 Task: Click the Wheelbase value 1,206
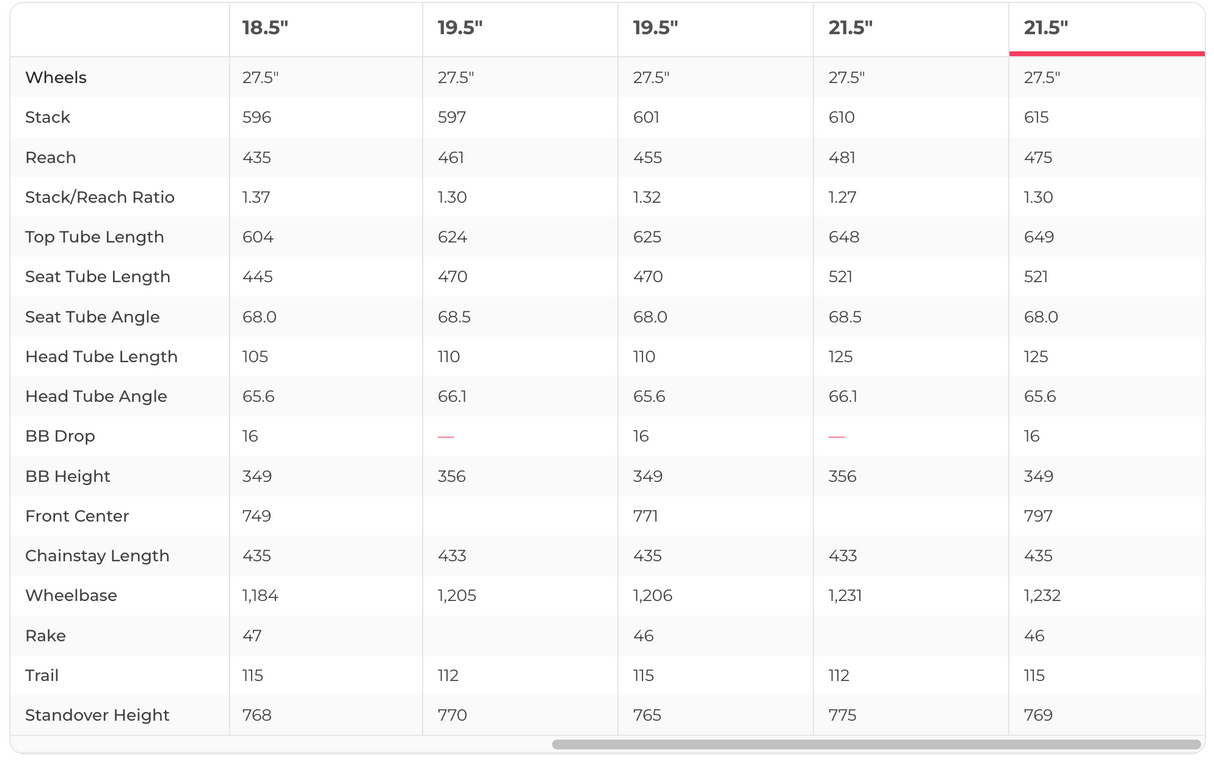652,595
